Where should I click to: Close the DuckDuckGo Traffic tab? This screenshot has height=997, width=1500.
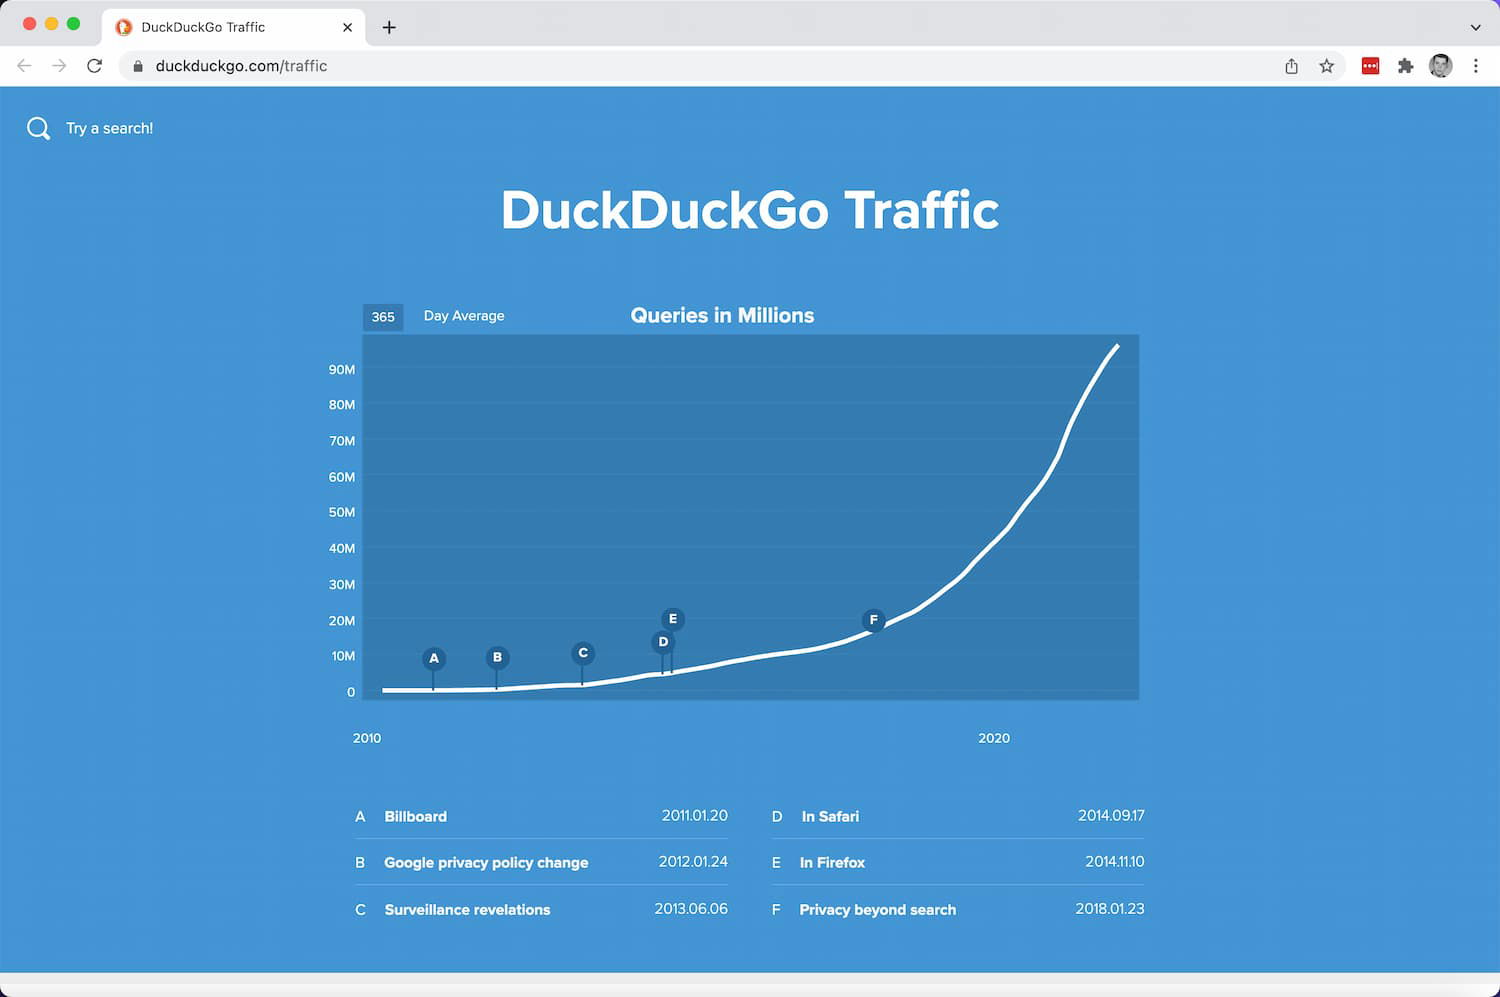(x=347, y=27)
